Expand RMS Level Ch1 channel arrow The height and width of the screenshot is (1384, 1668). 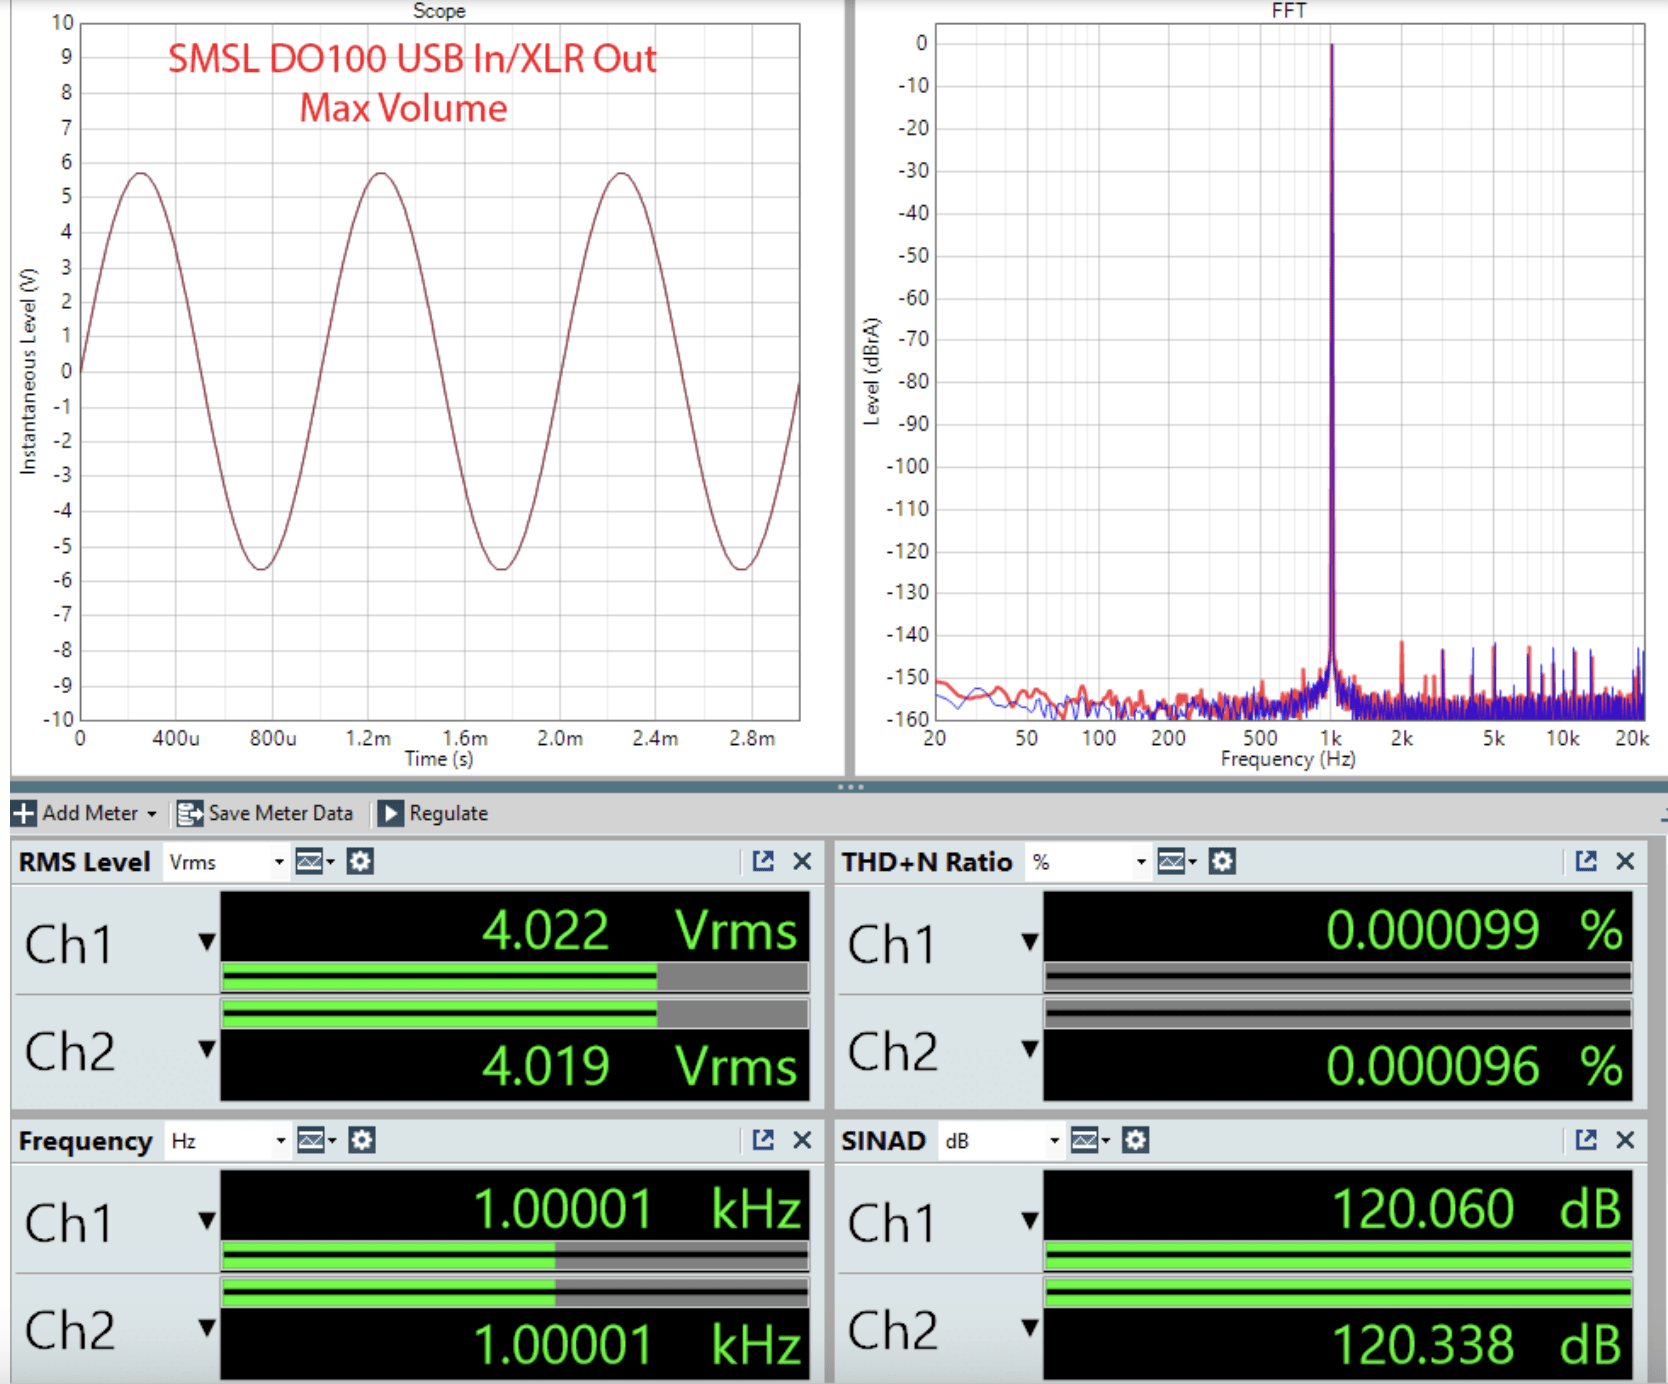click(x=207, y=942)
